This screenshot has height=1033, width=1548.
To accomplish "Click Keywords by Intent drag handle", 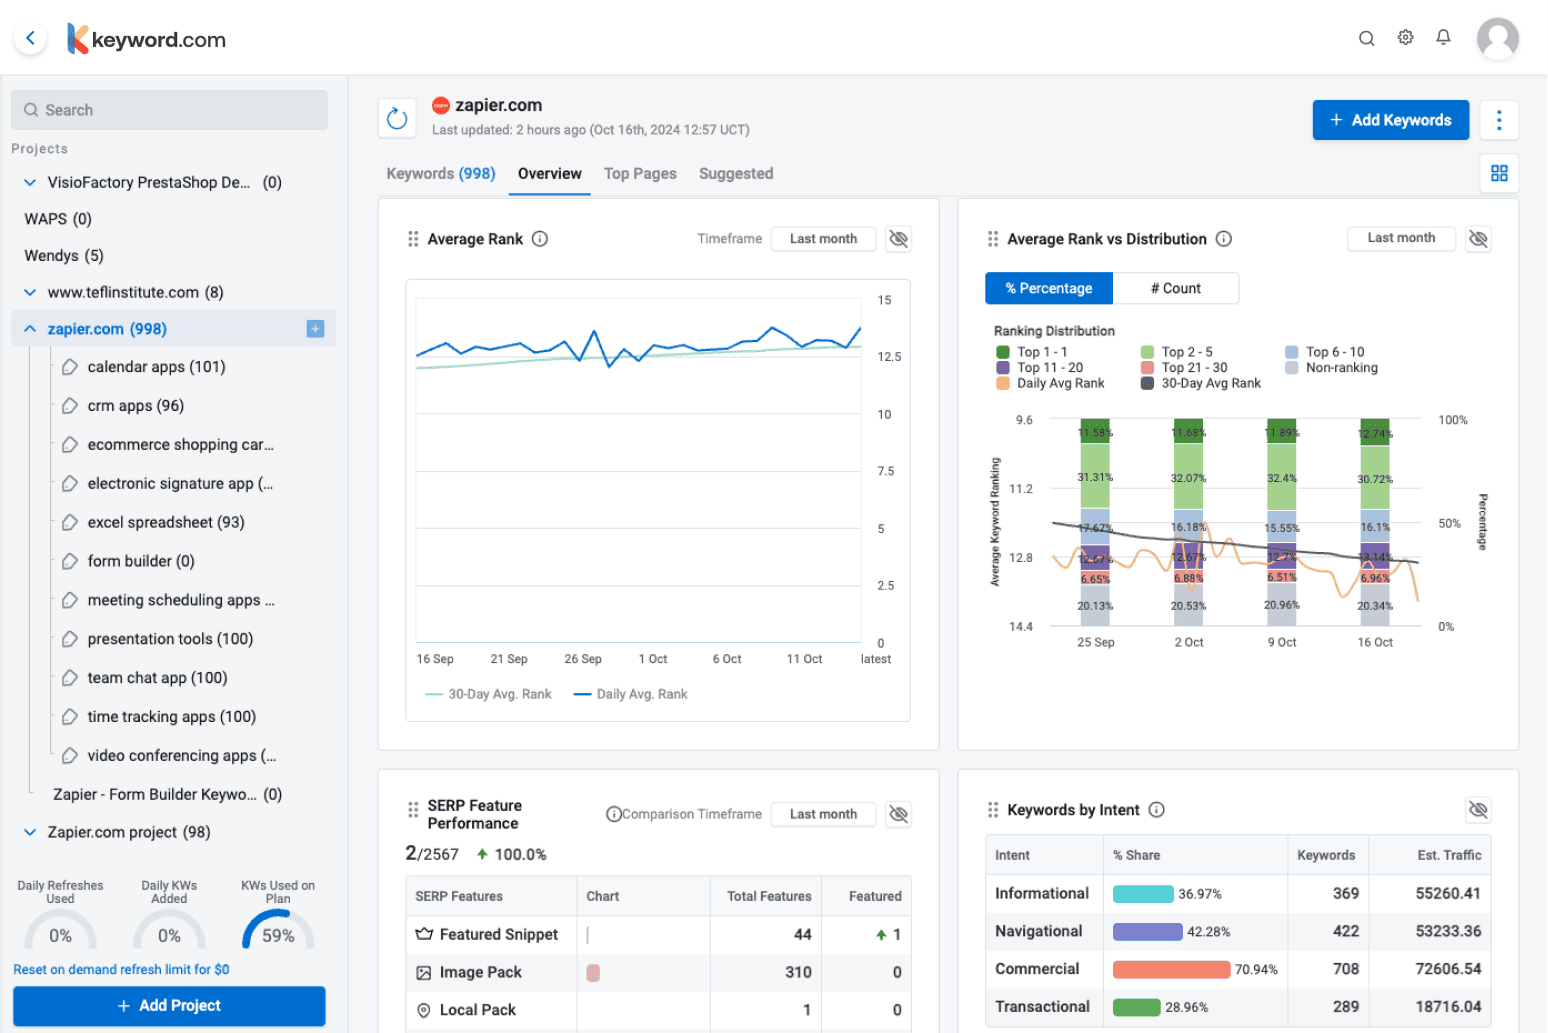I will click(993, 810).
